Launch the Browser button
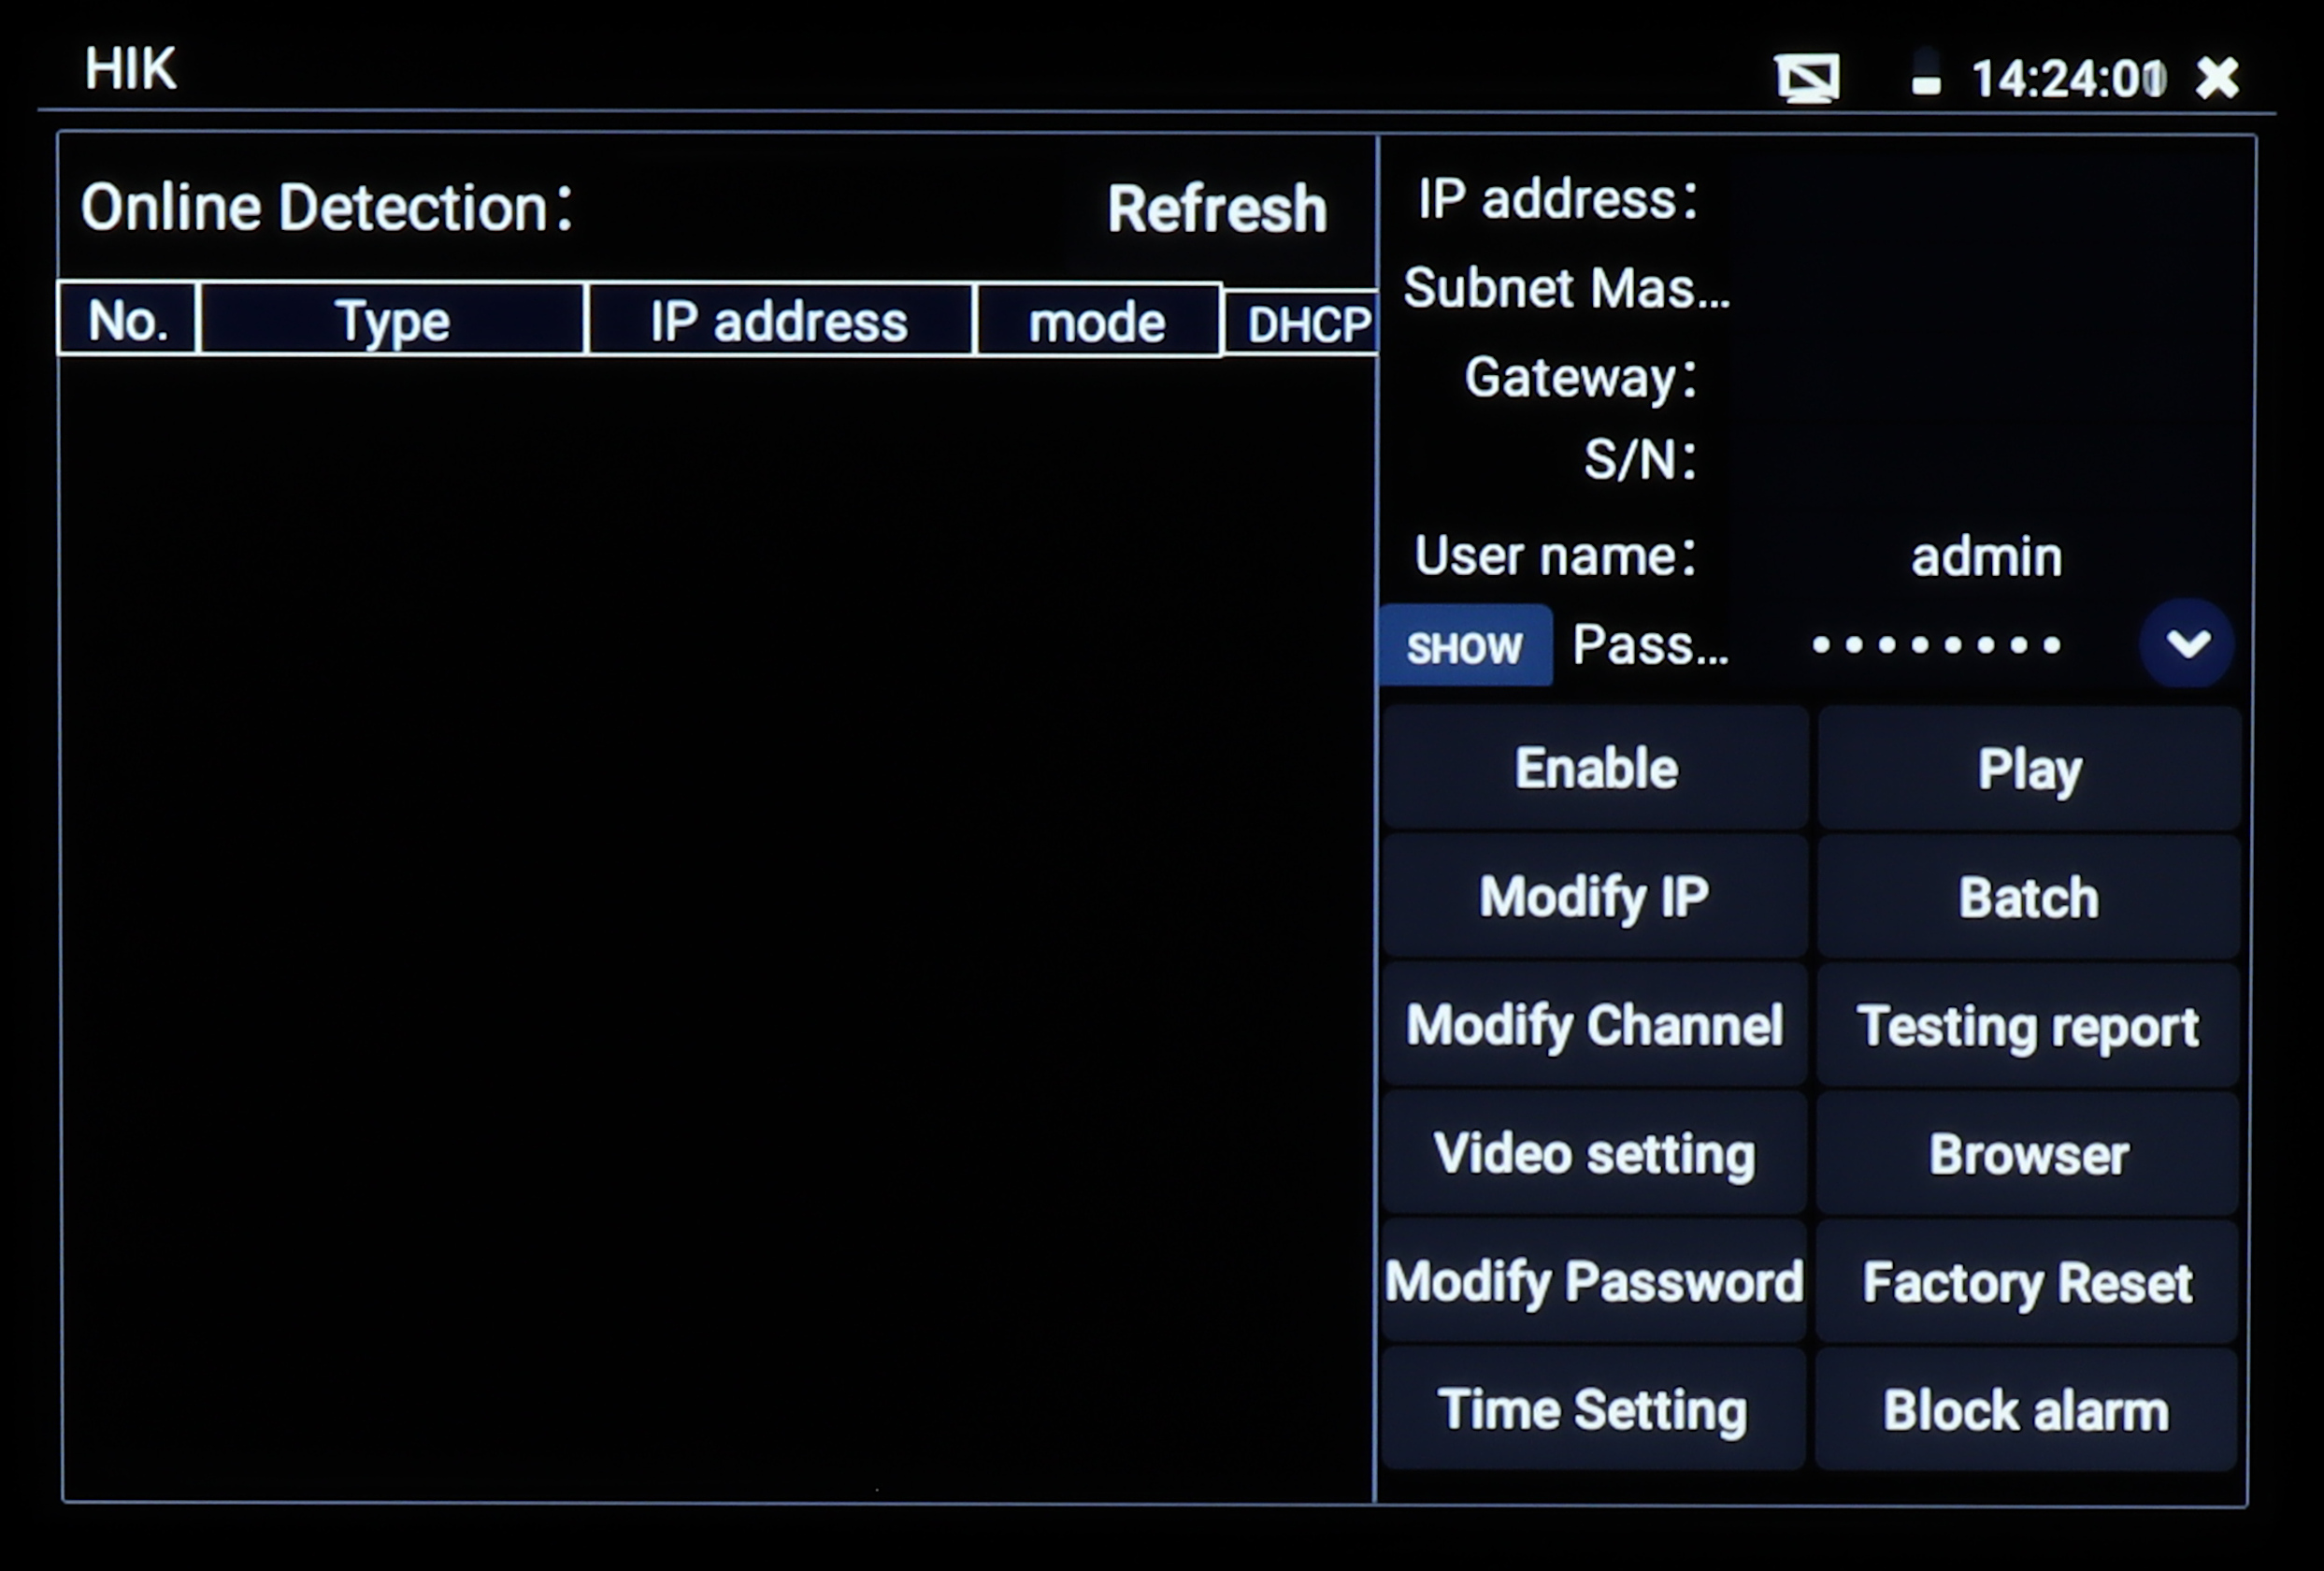The width and height of the screenshot is (2324, 1571). click(x=2028, y=1155)
